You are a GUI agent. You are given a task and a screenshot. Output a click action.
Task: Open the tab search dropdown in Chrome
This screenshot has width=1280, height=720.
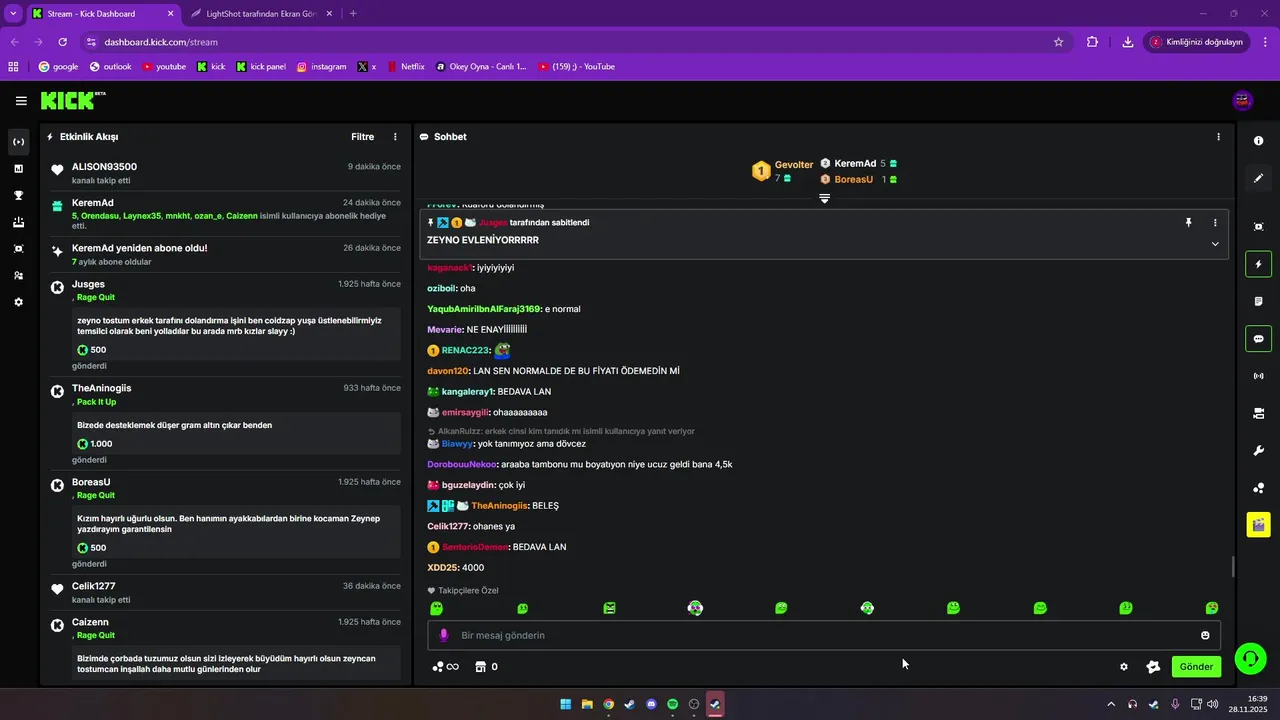(x=13, y=14)
